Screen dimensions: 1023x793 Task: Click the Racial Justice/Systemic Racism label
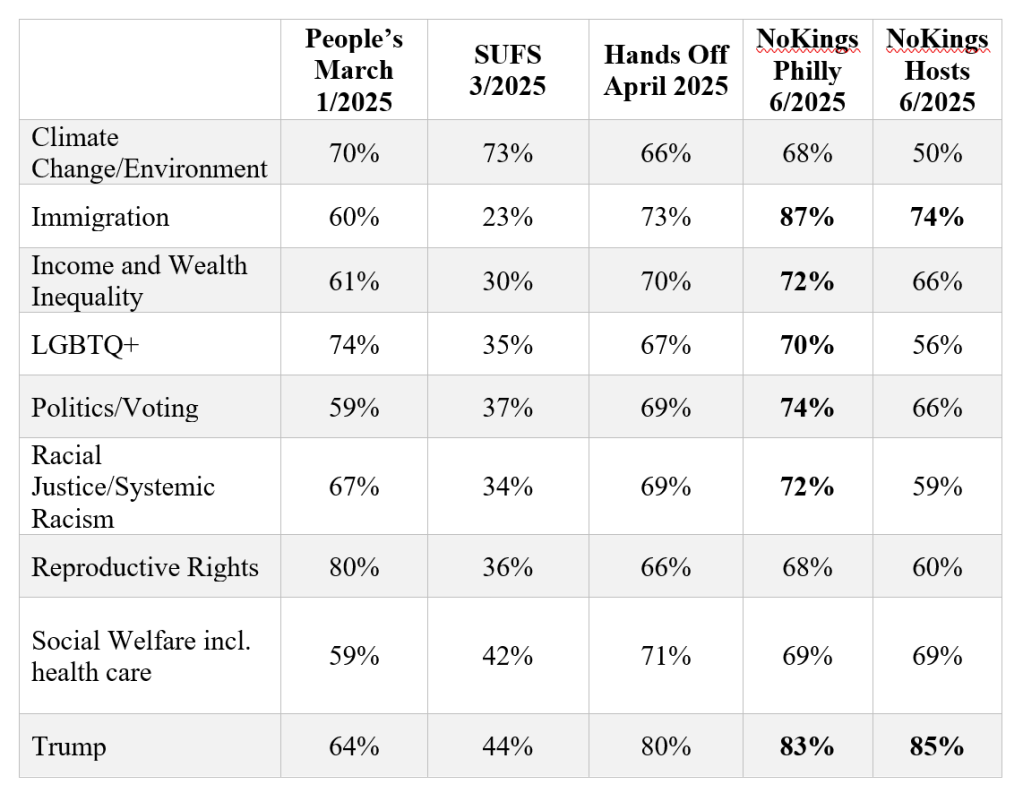click(123, 487)
